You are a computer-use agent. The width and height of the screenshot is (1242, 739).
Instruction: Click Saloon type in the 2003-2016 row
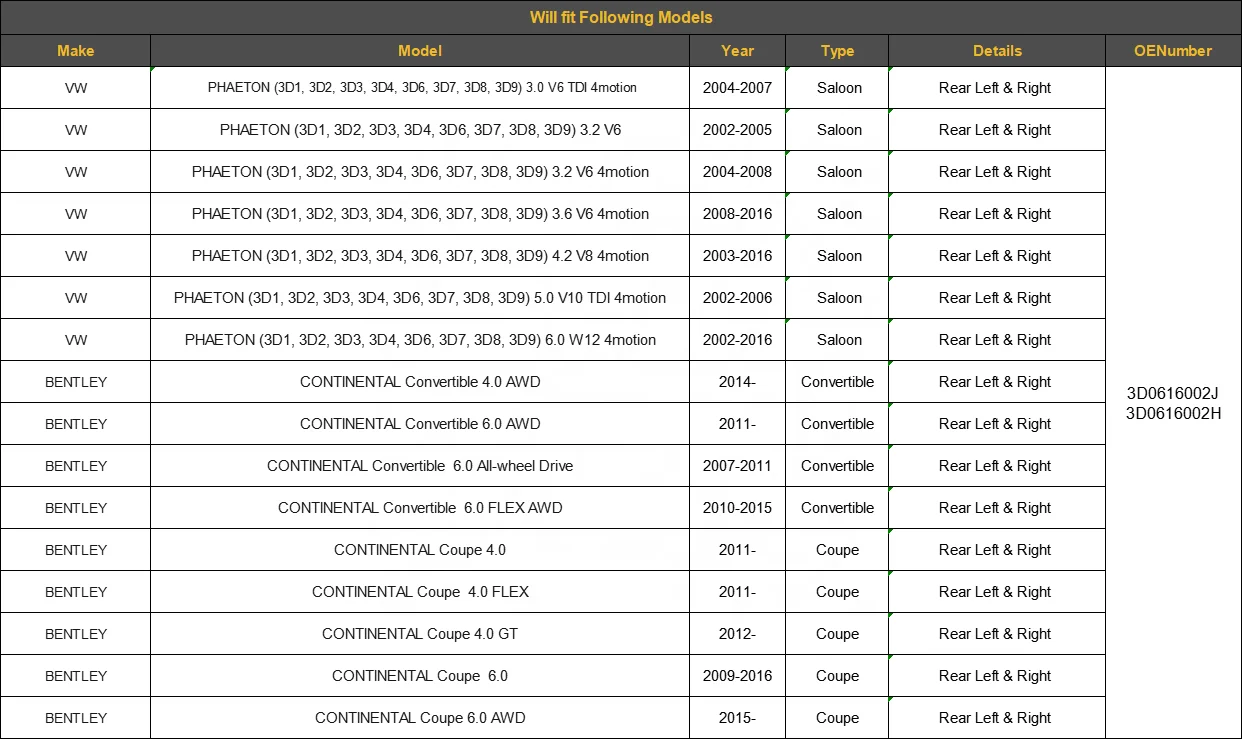837,256
